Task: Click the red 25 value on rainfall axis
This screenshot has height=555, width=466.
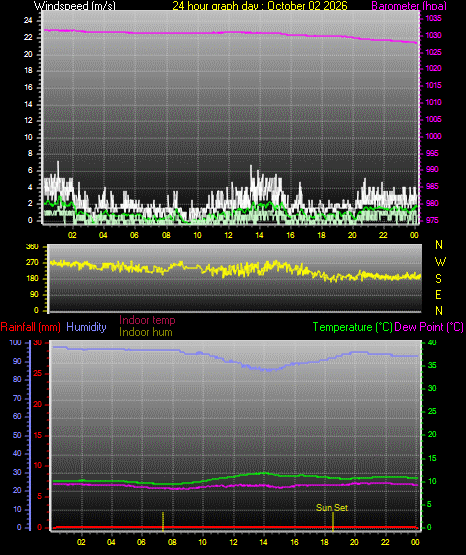Action: click(x=38, y=373)
